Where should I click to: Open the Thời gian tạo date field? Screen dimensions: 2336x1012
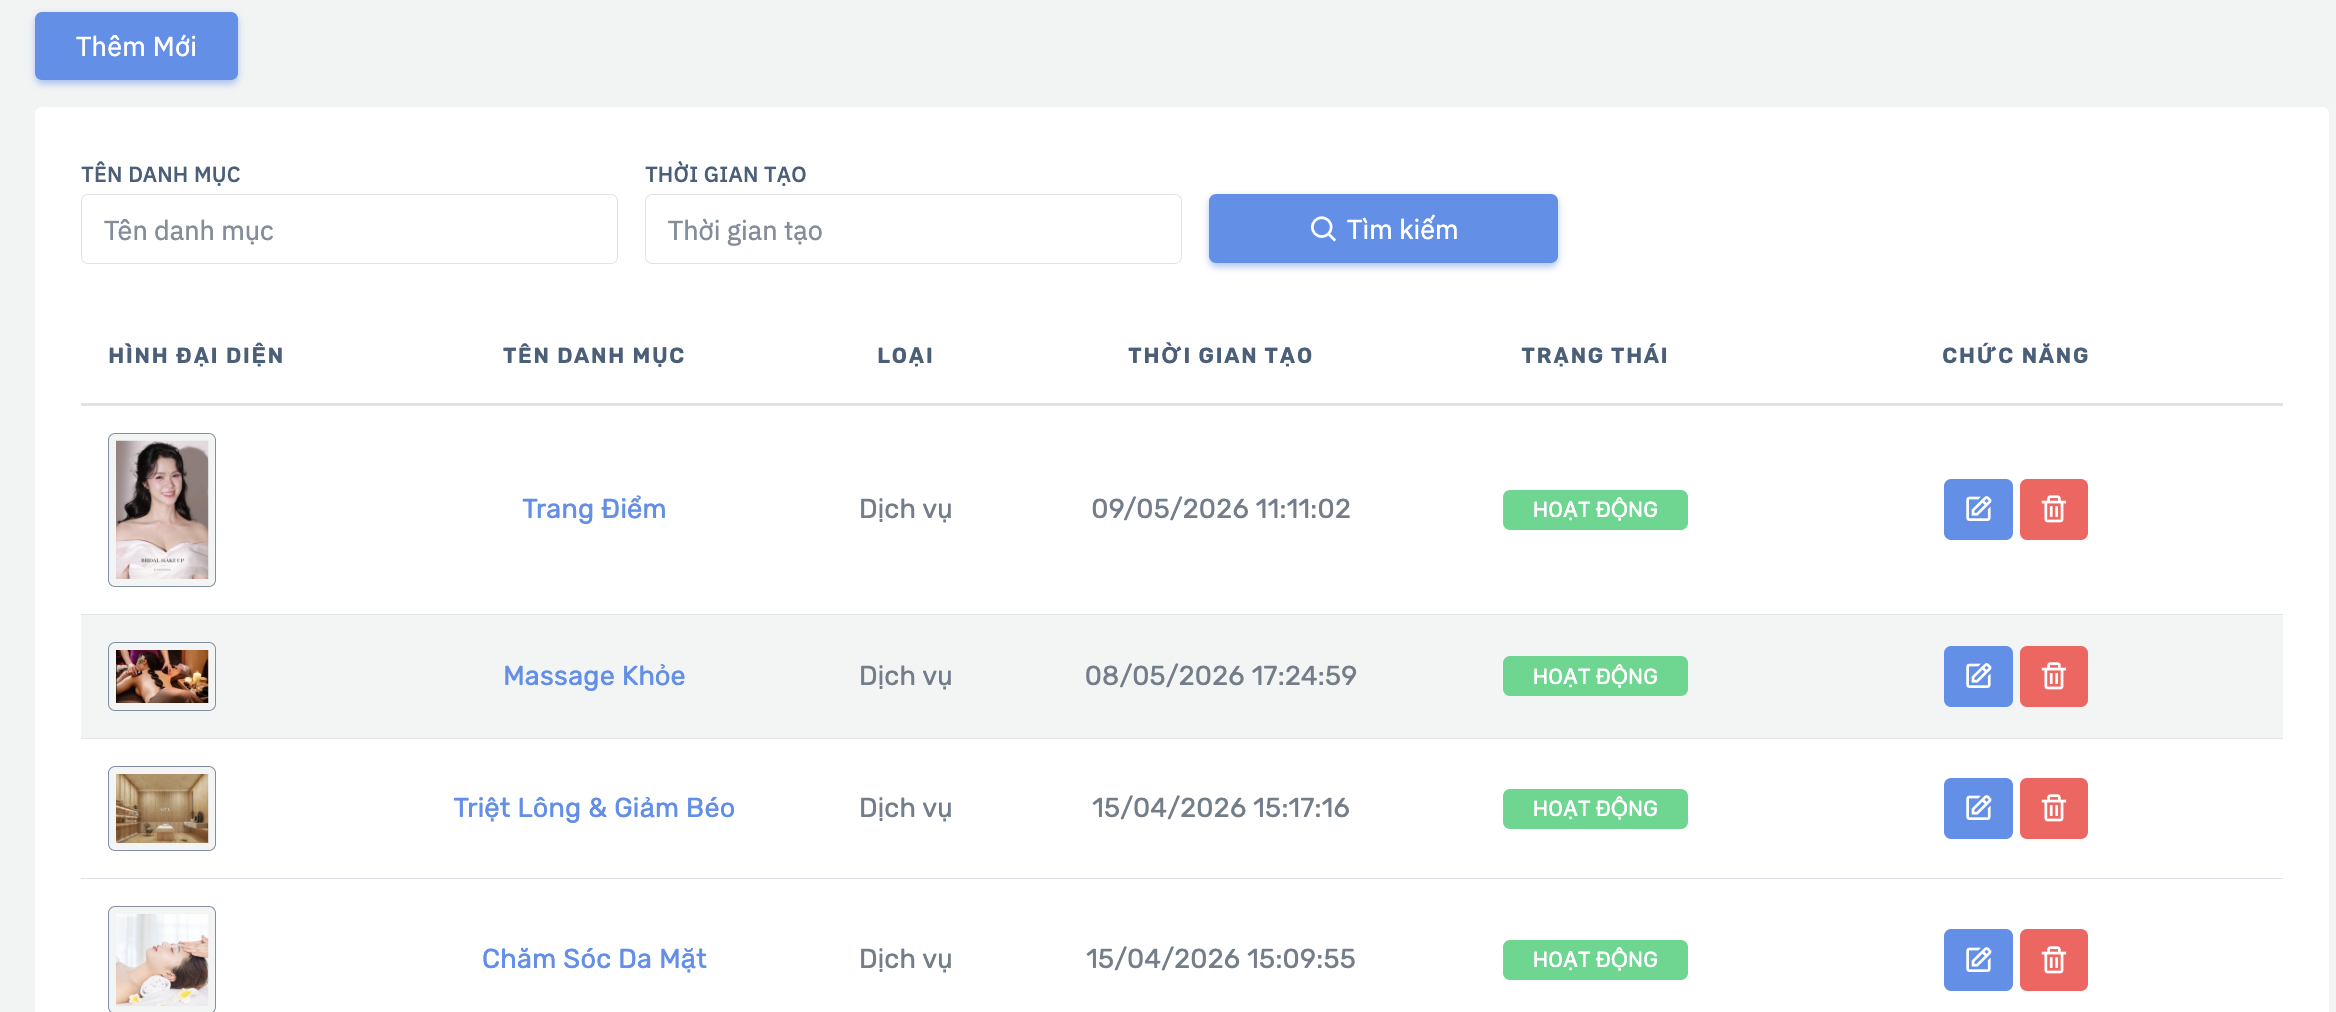913,229
